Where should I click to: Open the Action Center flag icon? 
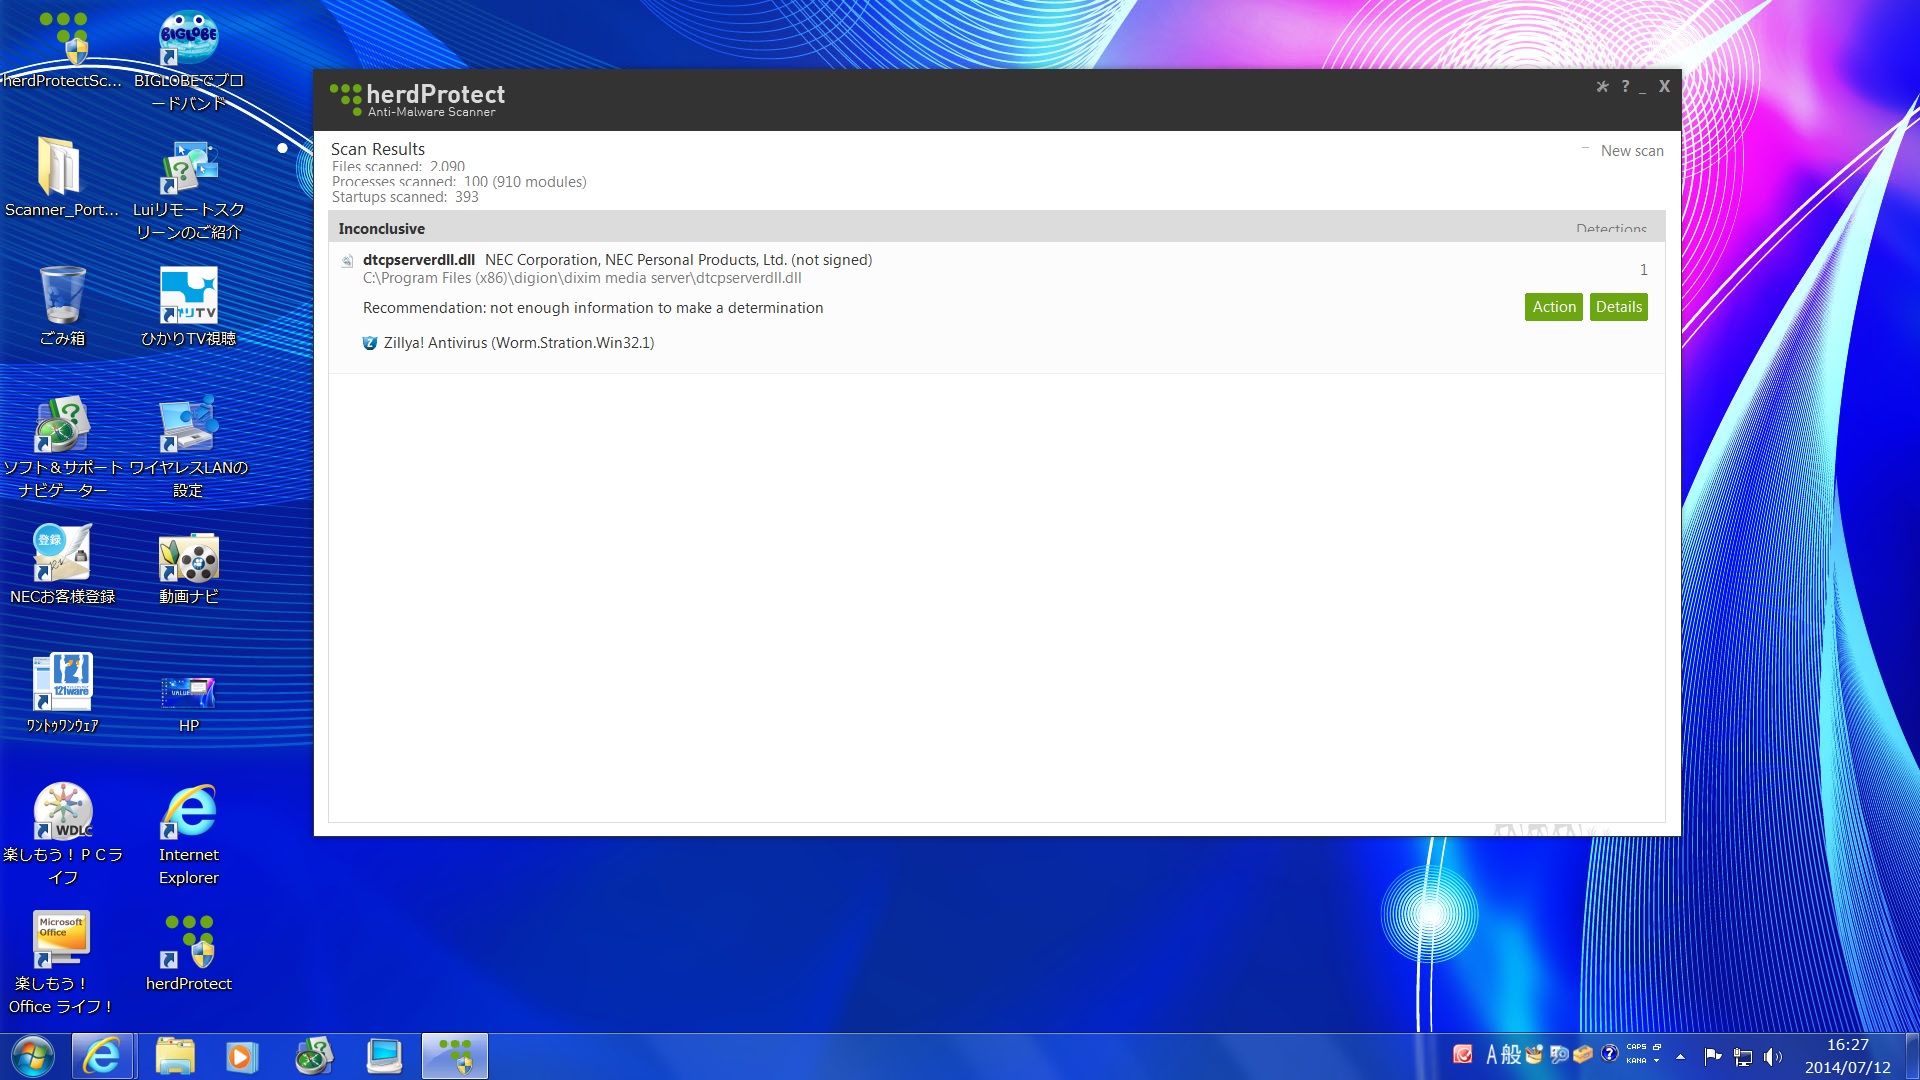click(x=1712, y=1056)
